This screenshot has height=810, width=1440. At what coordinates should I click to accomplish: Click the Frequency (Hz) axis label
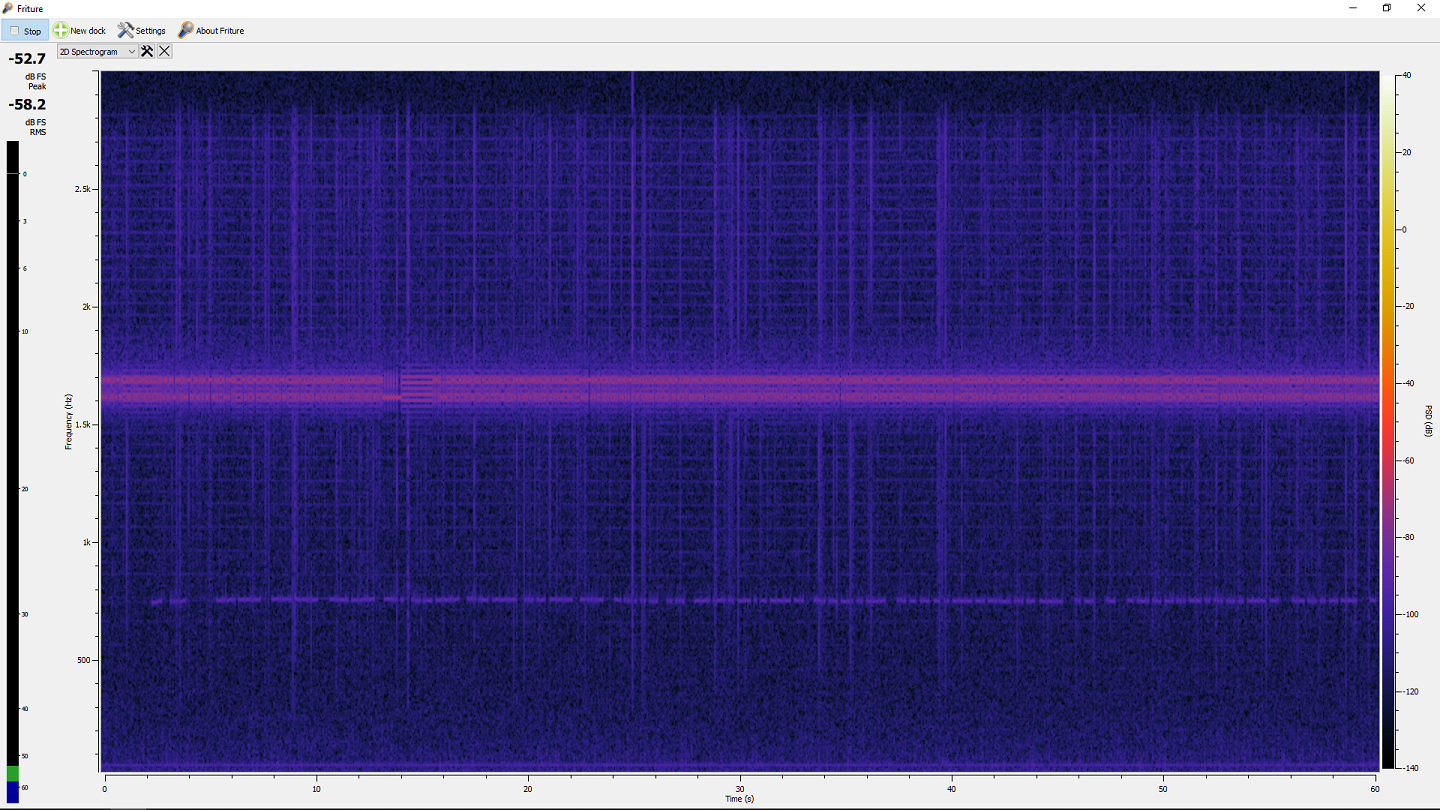pyautogui.click(x=69, y=420)
